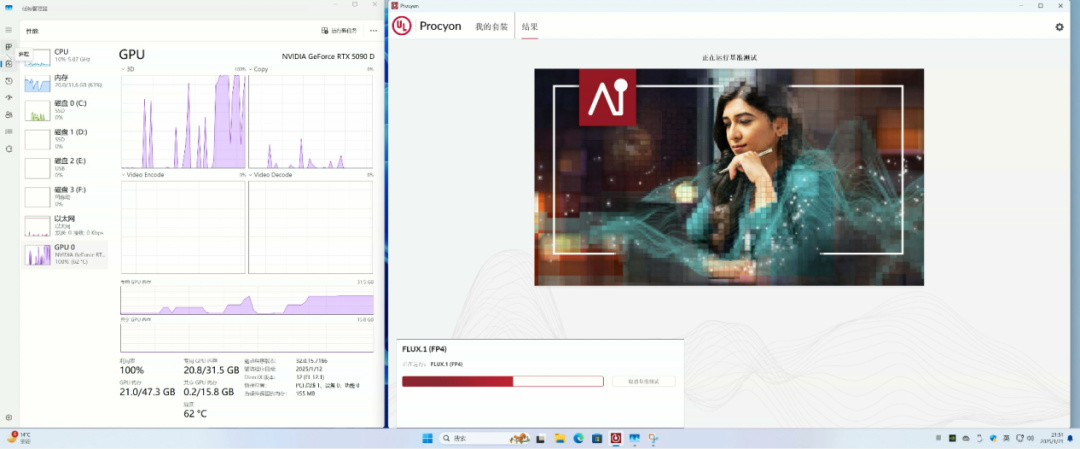Select Disk 1 (D:) performance item
The width and height of the screenshot is (1080, 449).
click(x=65, y=139)
